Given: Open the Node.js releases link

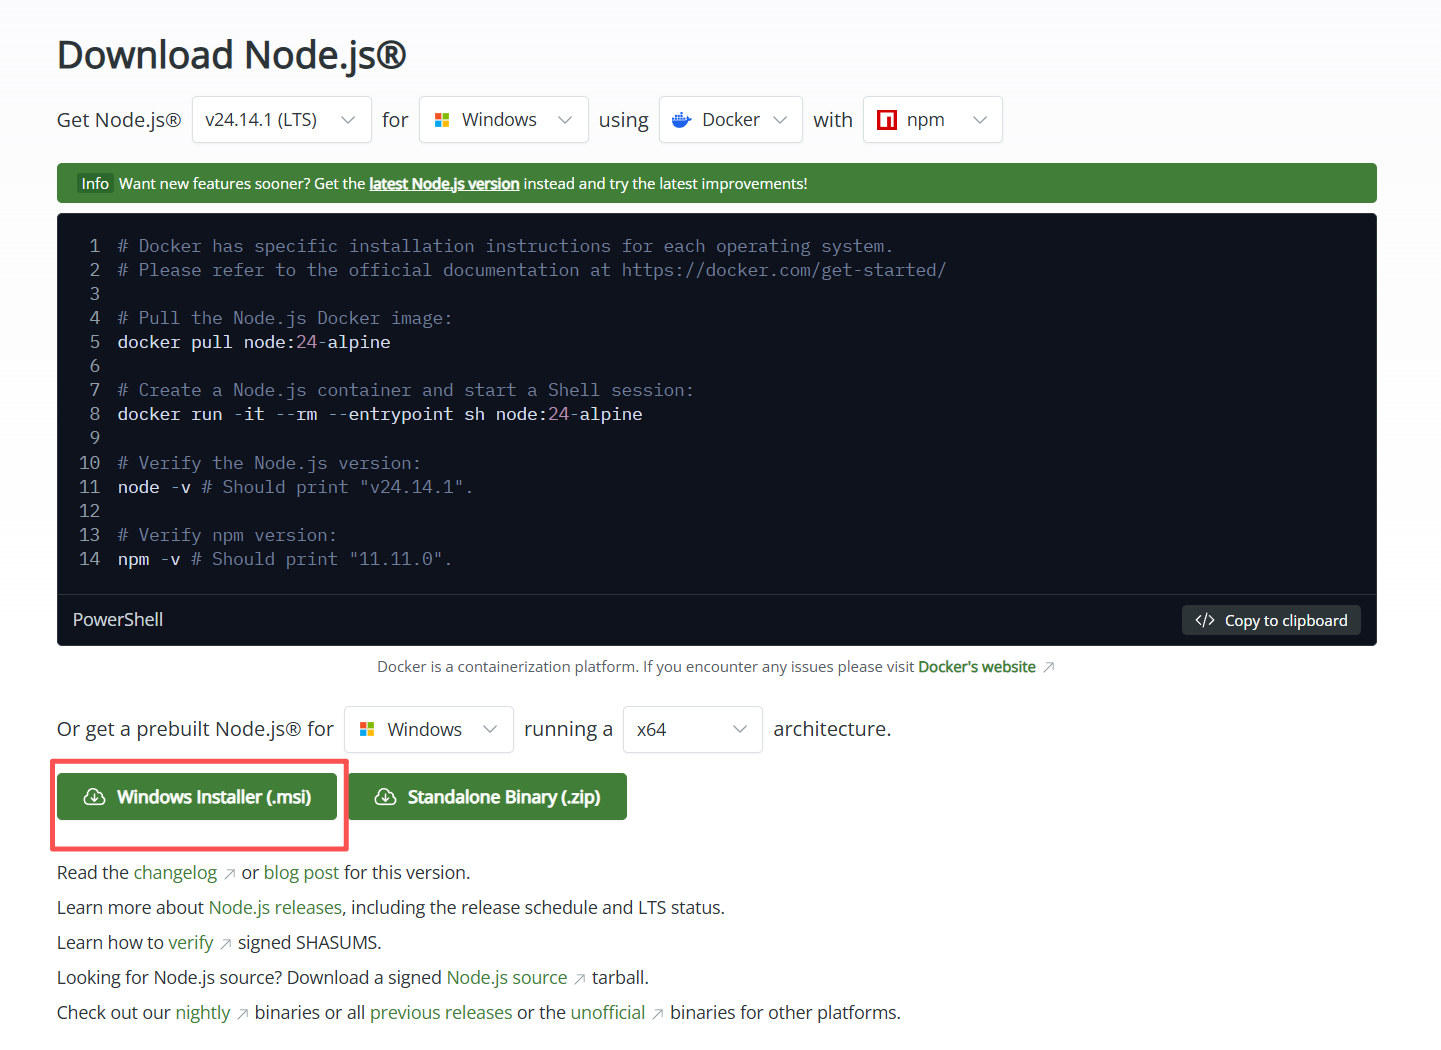Looking at the screenshot, I should pyautogui.click(x=275, y=908).
